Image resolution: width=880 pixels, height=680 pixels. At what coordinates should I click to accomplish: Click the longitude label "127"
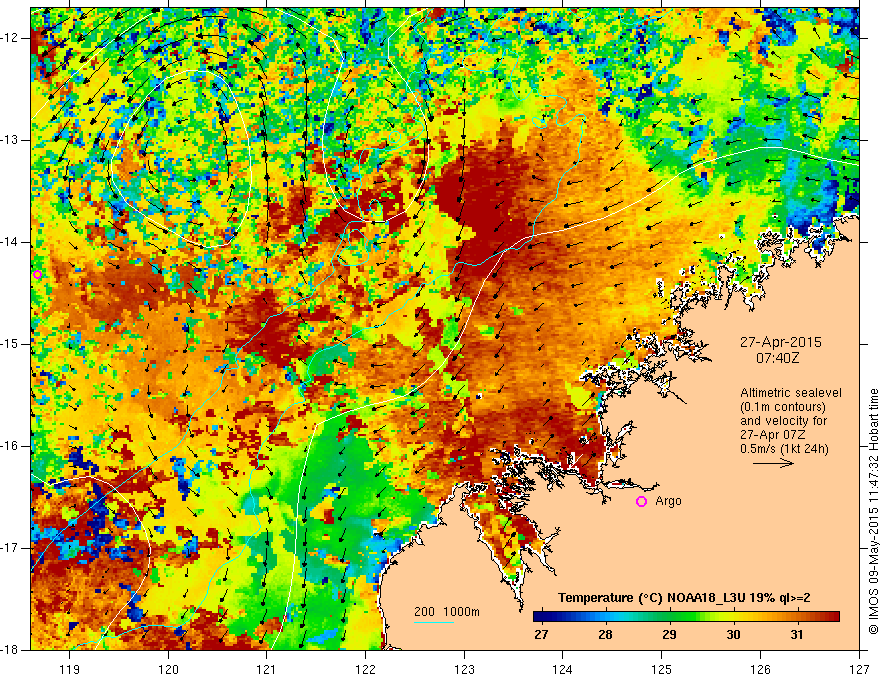click(859, 669)
